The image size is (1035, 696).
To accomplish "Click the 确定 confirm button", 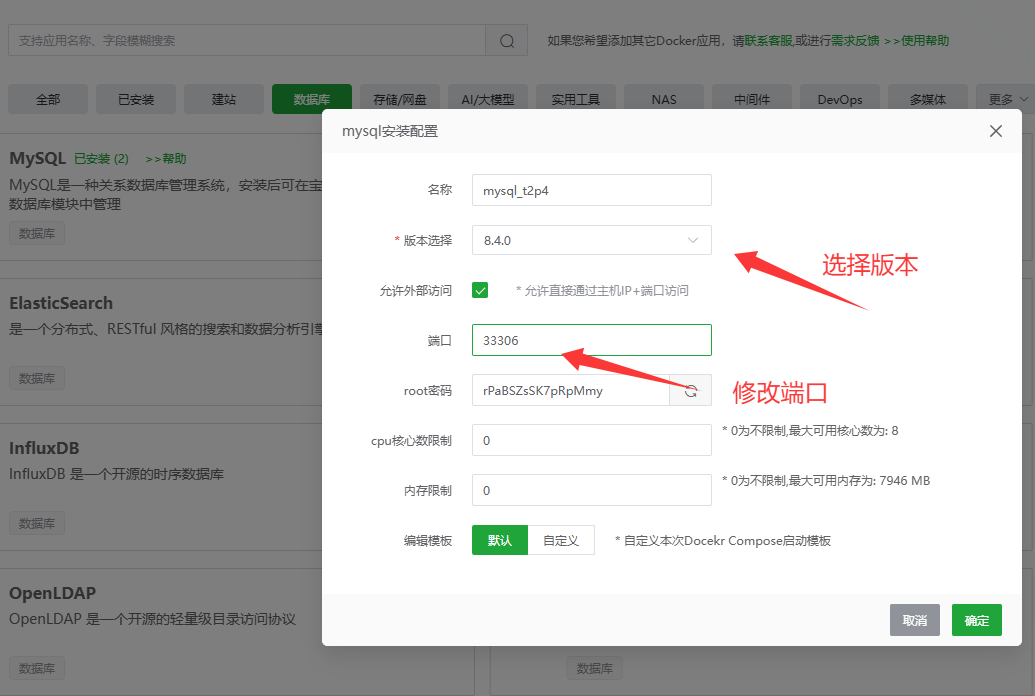I will (976, 620).
